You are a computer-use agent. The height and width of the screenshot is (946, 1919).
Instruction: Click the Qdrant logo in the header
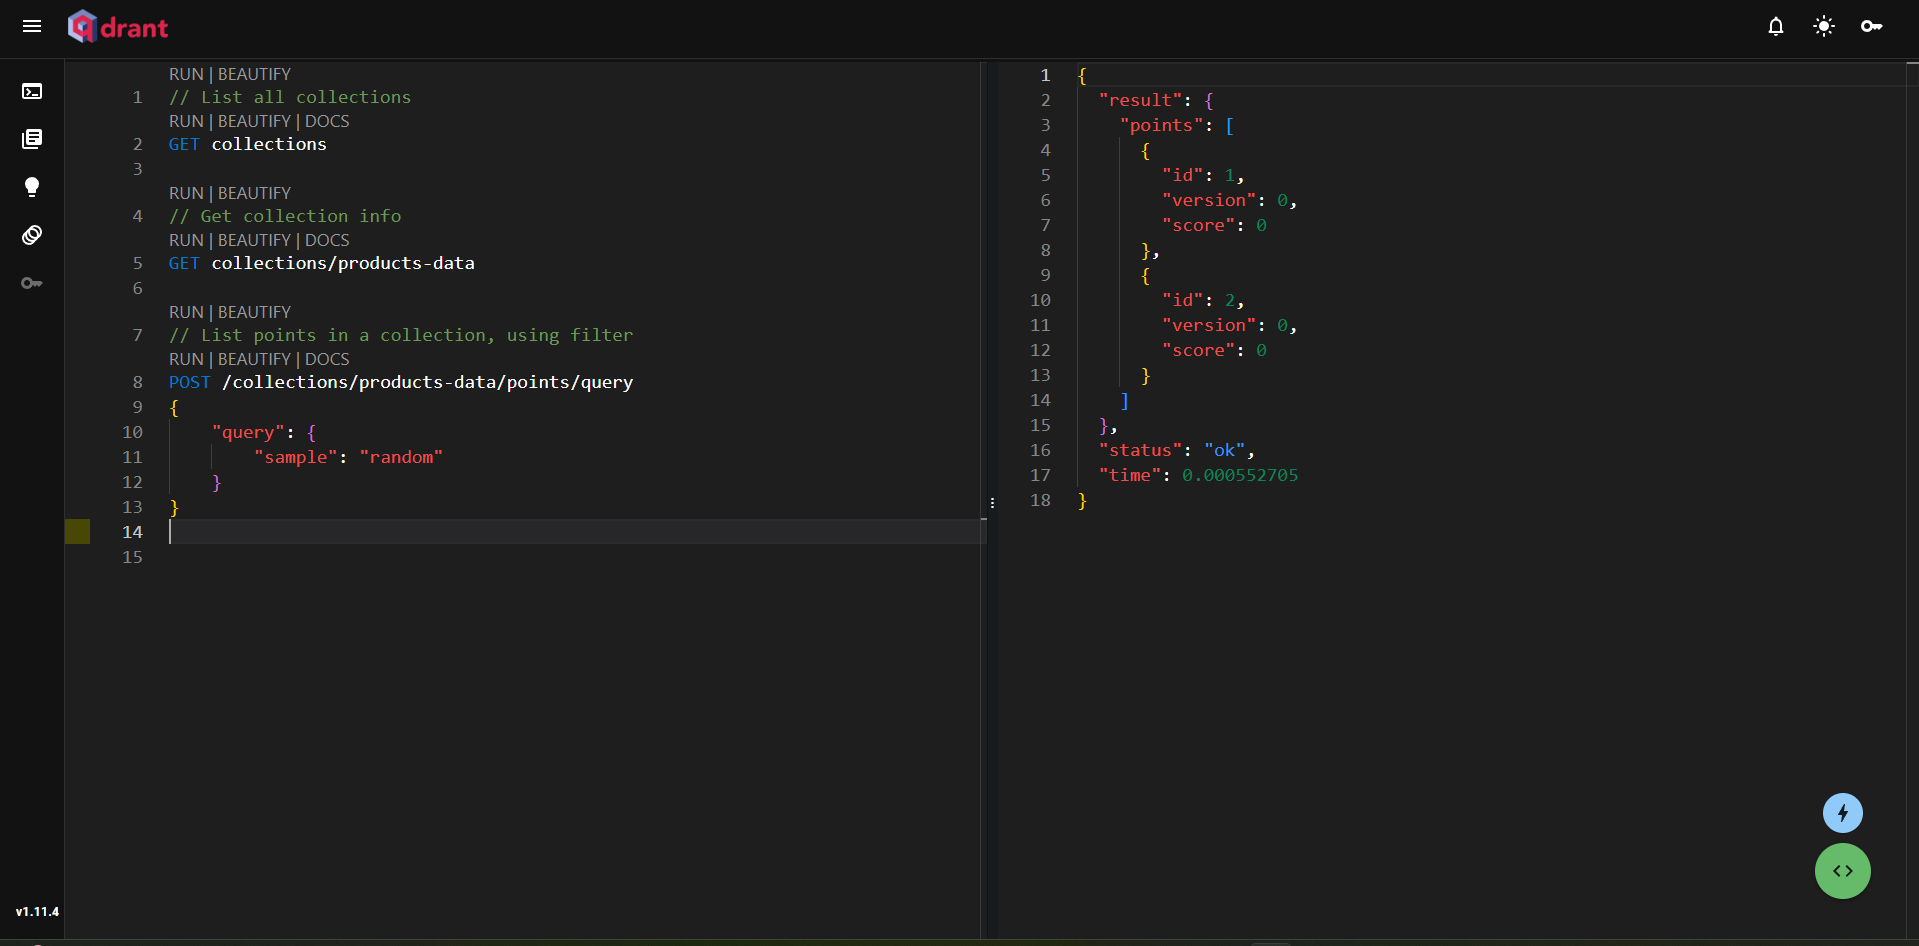(x=118, y=26)
